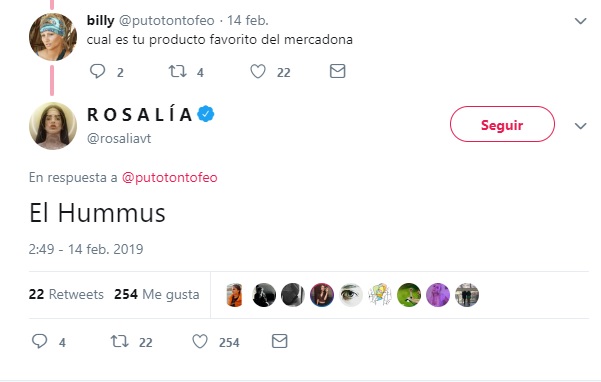
Task: Open Rosalía's profile avatar
Action: [x=53, y=126]
